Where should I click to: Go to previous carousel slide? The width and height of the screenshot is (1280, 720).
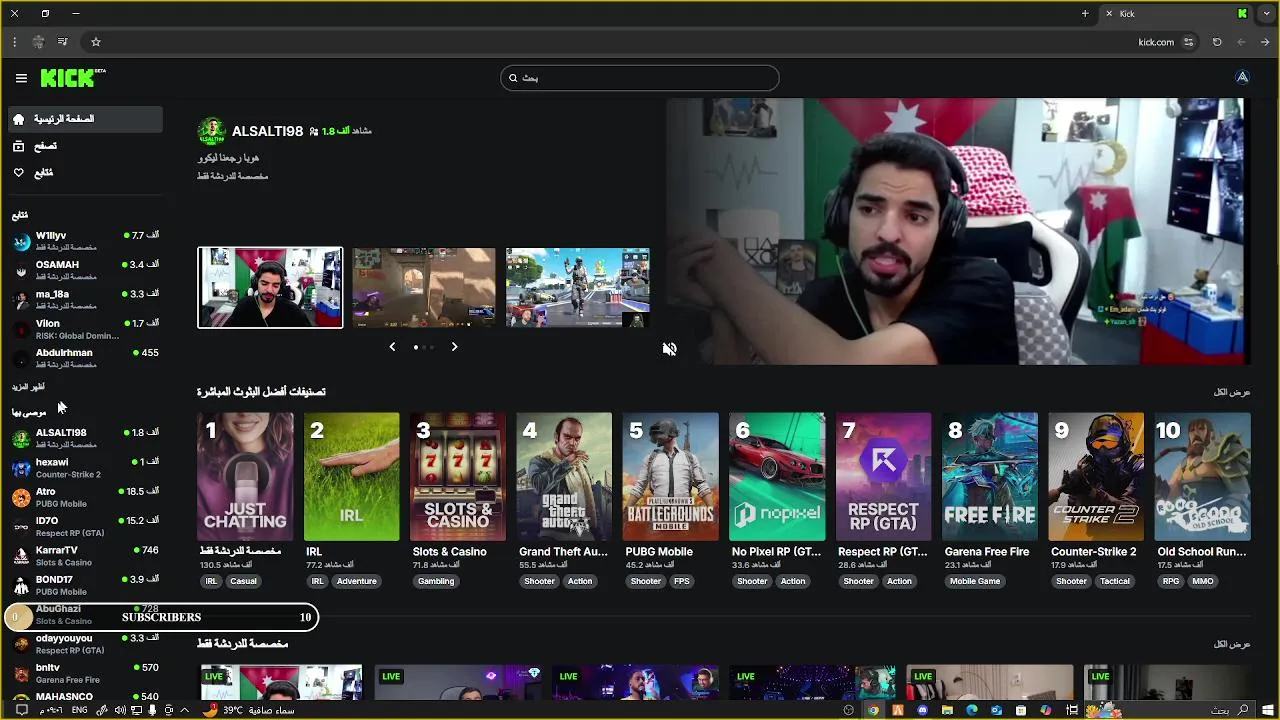pyautogui.click(x=392, y=347)
